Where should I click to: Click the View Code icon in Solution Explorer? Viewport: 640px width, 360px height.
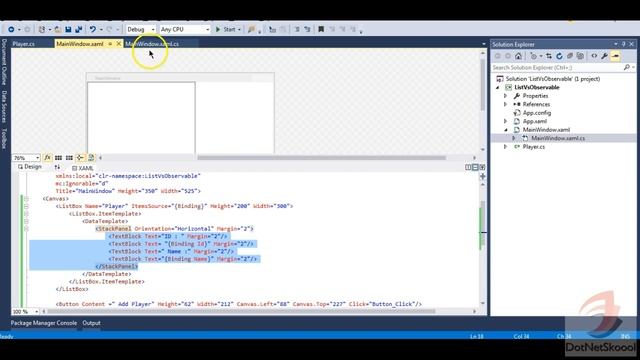[x=594, y=56]
